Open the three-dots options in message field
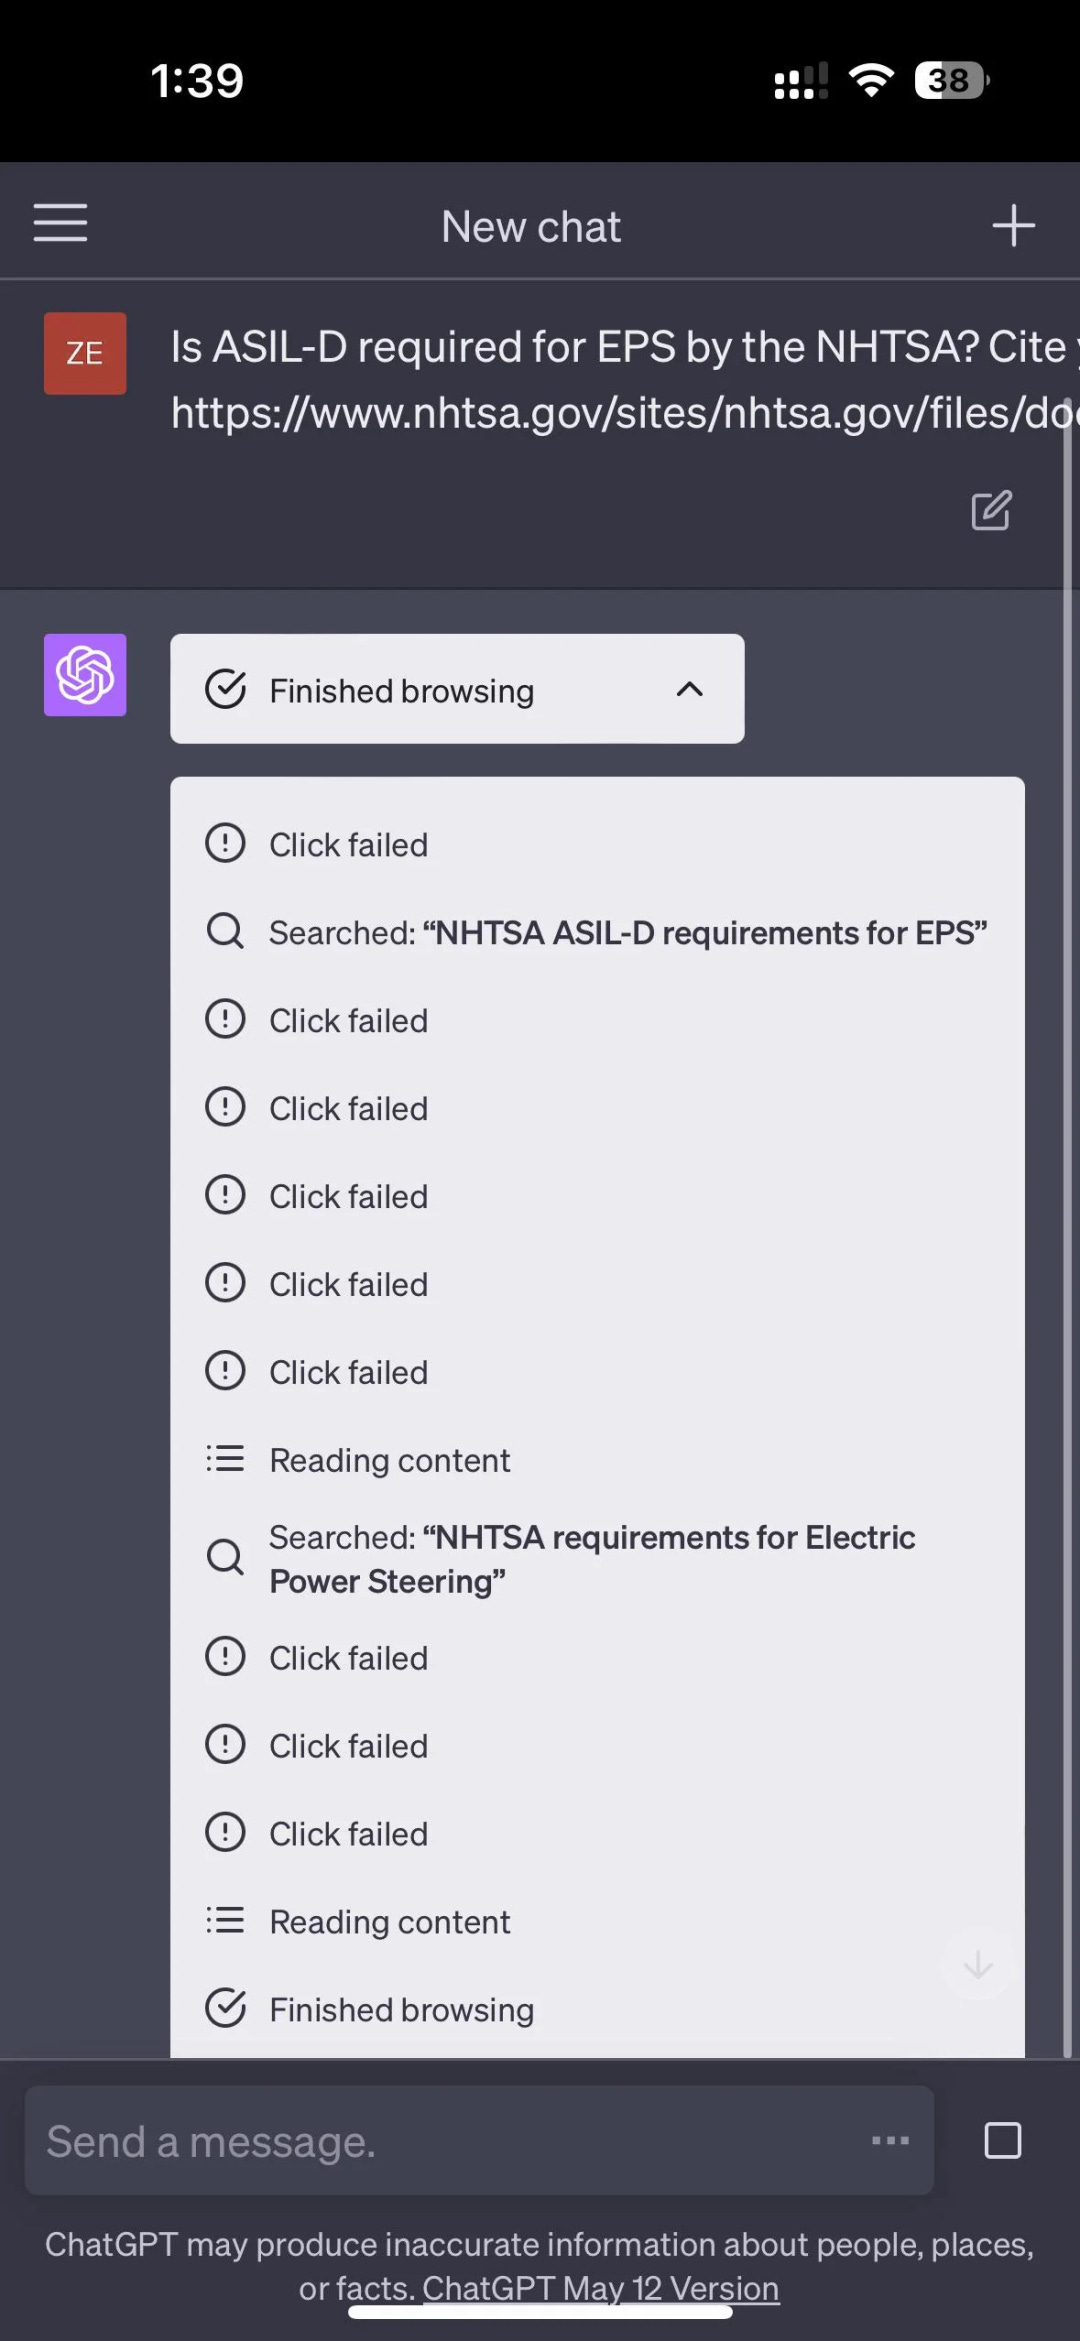The width and height of the screenshot is (1080, 2341). (889, 2140)
